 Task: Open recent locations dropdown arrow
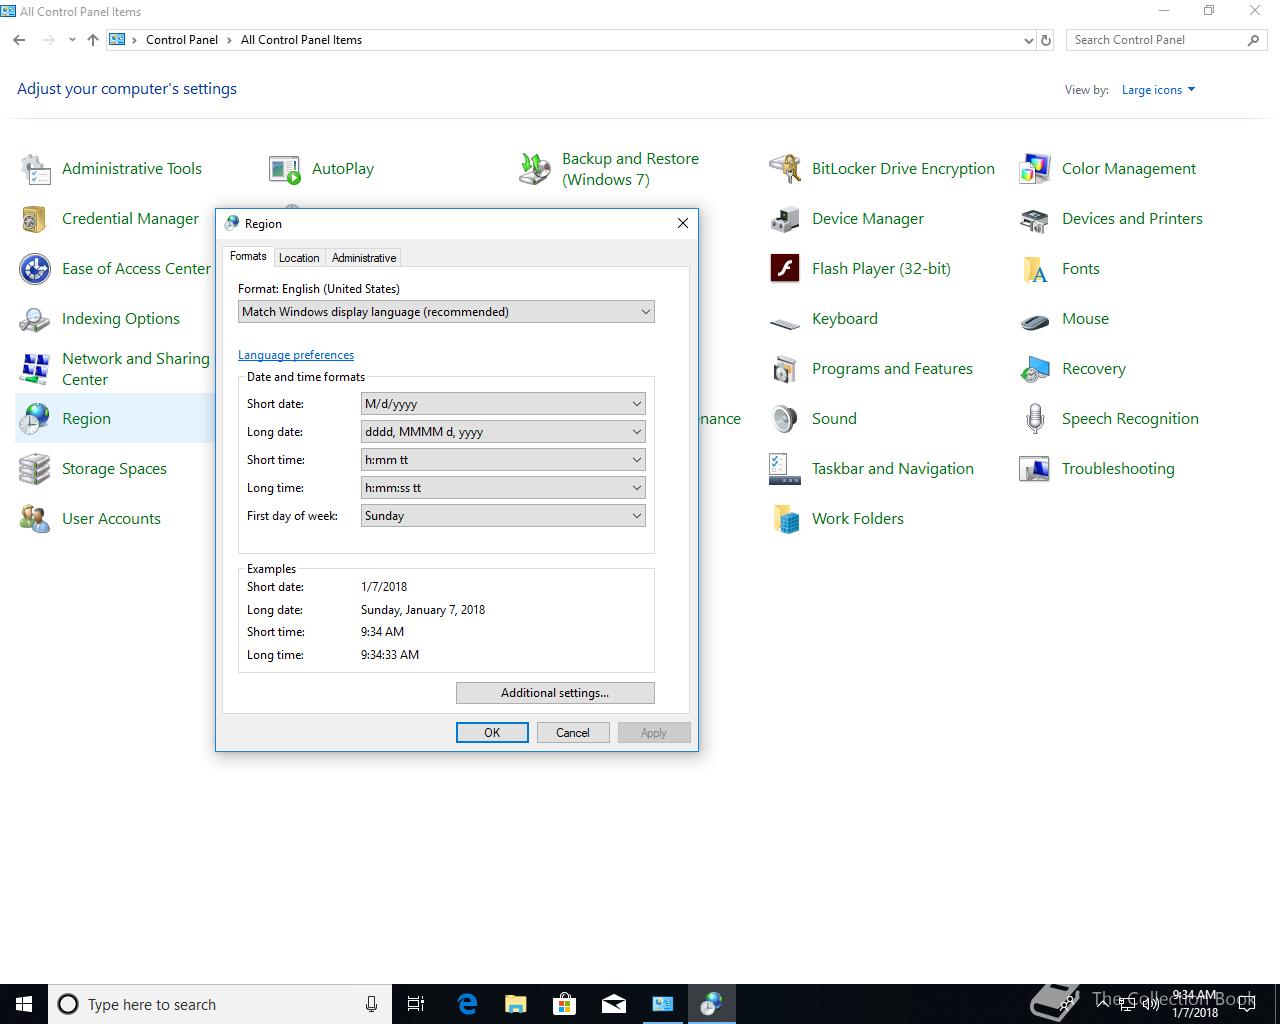72,40
